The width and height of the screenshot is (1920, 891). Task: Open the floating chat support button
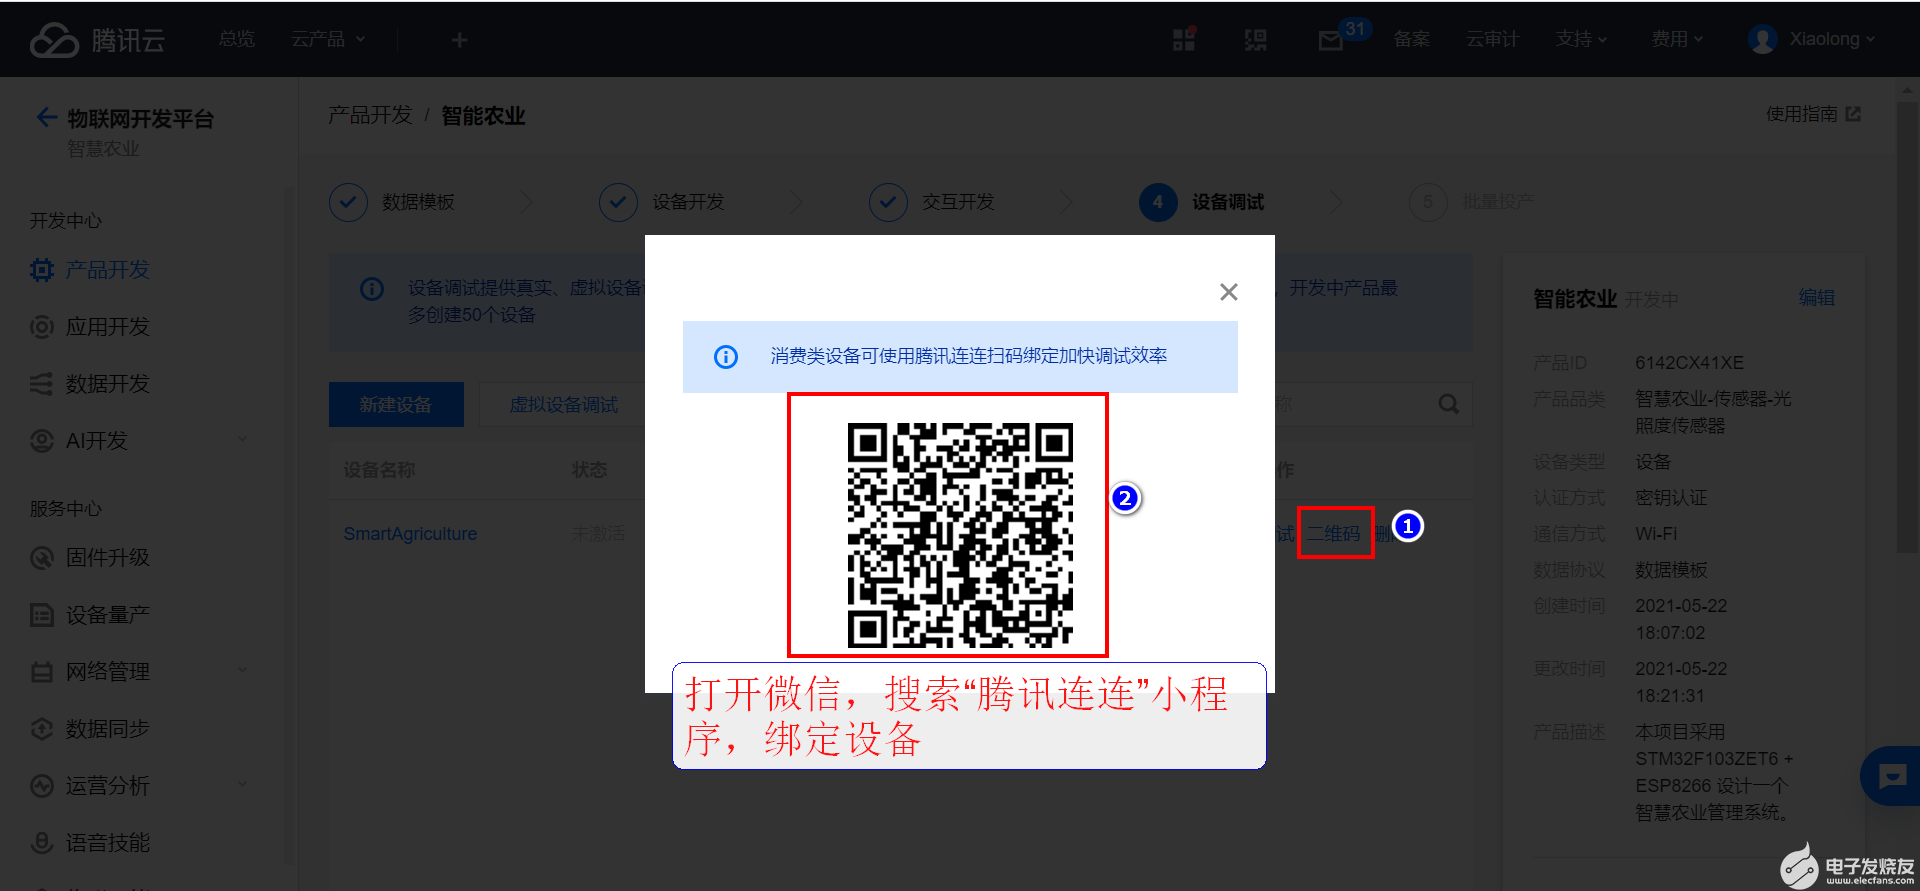pyautogui.click(x=1891, y=776)
